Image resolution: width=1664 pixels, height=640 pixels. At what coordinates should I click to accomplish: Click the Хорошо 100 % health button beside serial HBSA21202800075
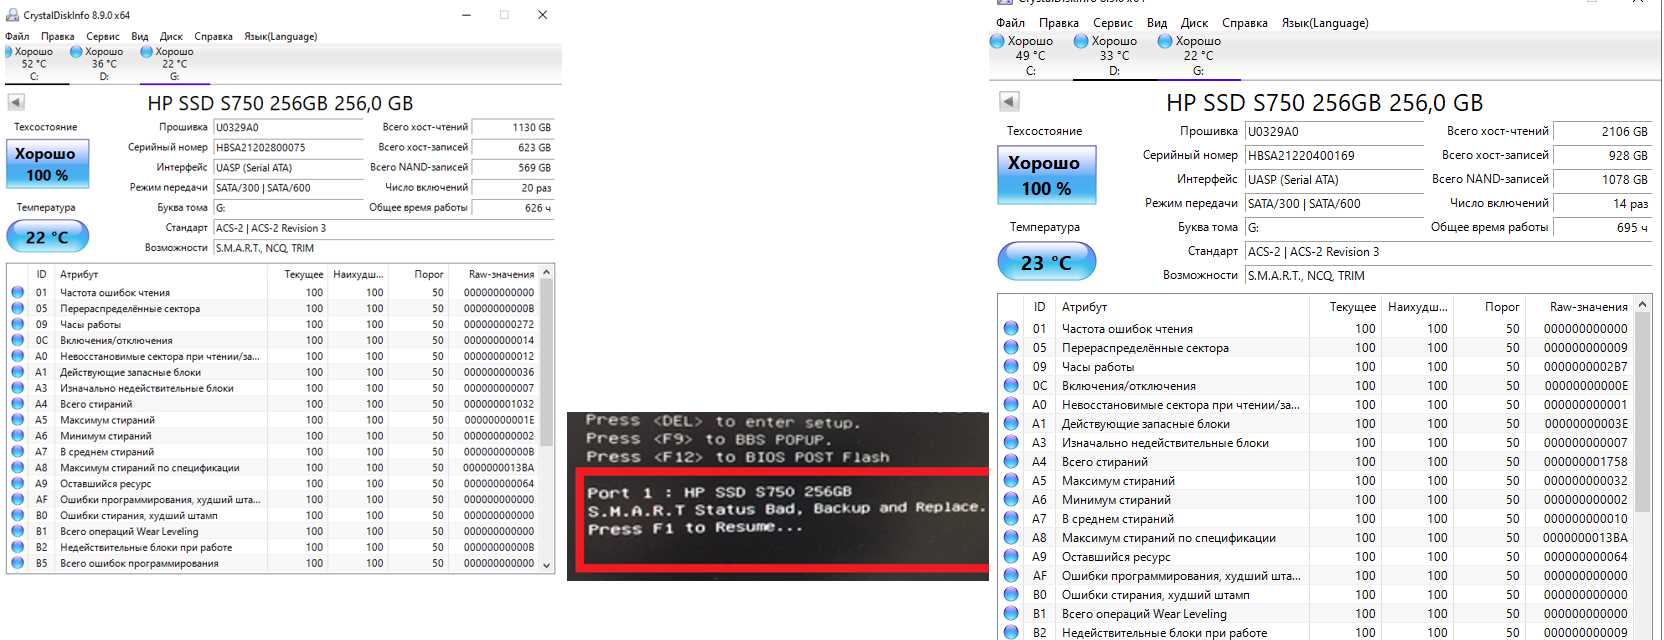coord(48,164)
